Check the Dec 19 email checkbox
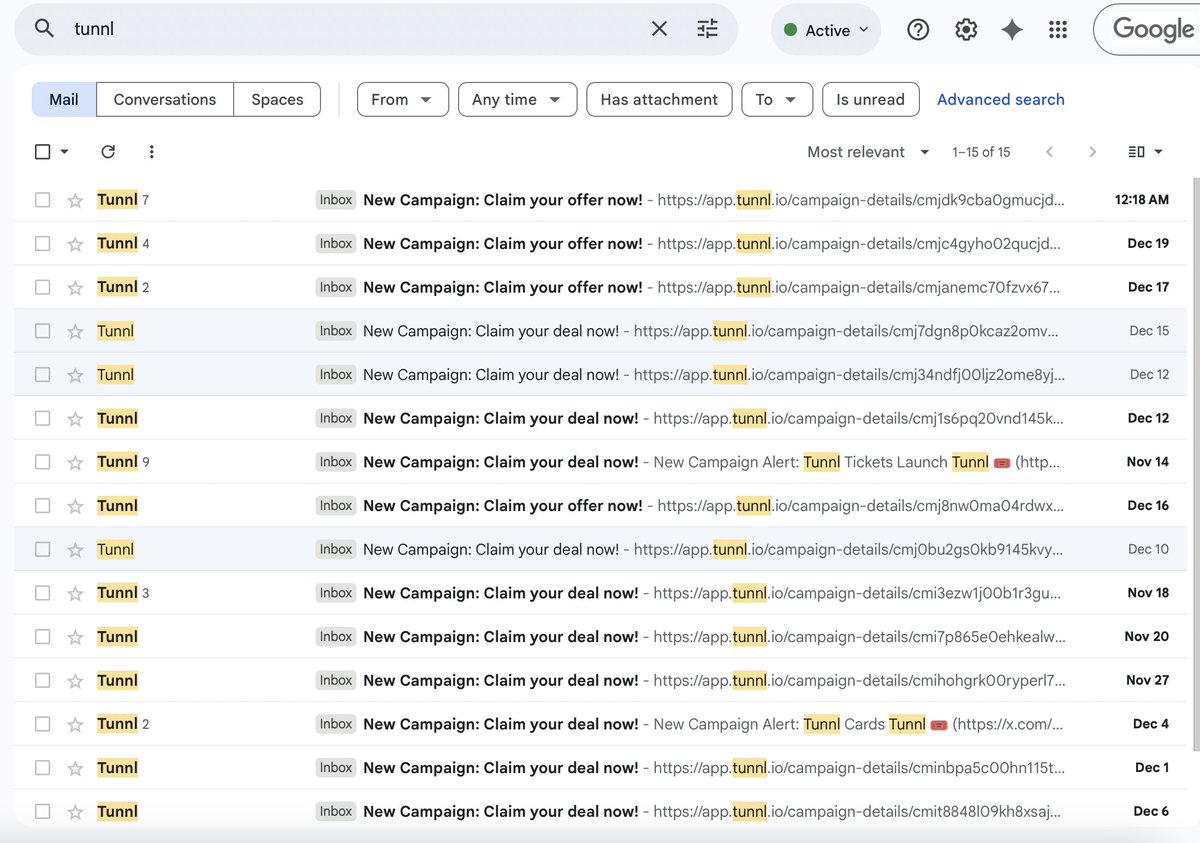 click(x=42, y=244)
